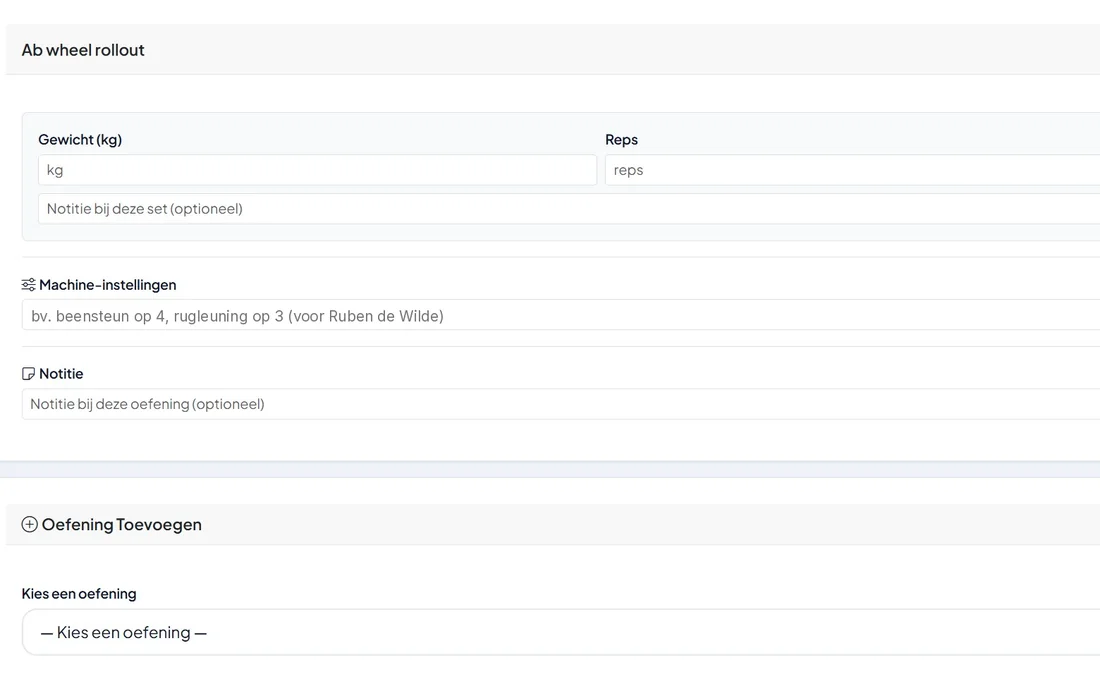
Task: Click the divider line above Notitie section
Action: [561, 347]
